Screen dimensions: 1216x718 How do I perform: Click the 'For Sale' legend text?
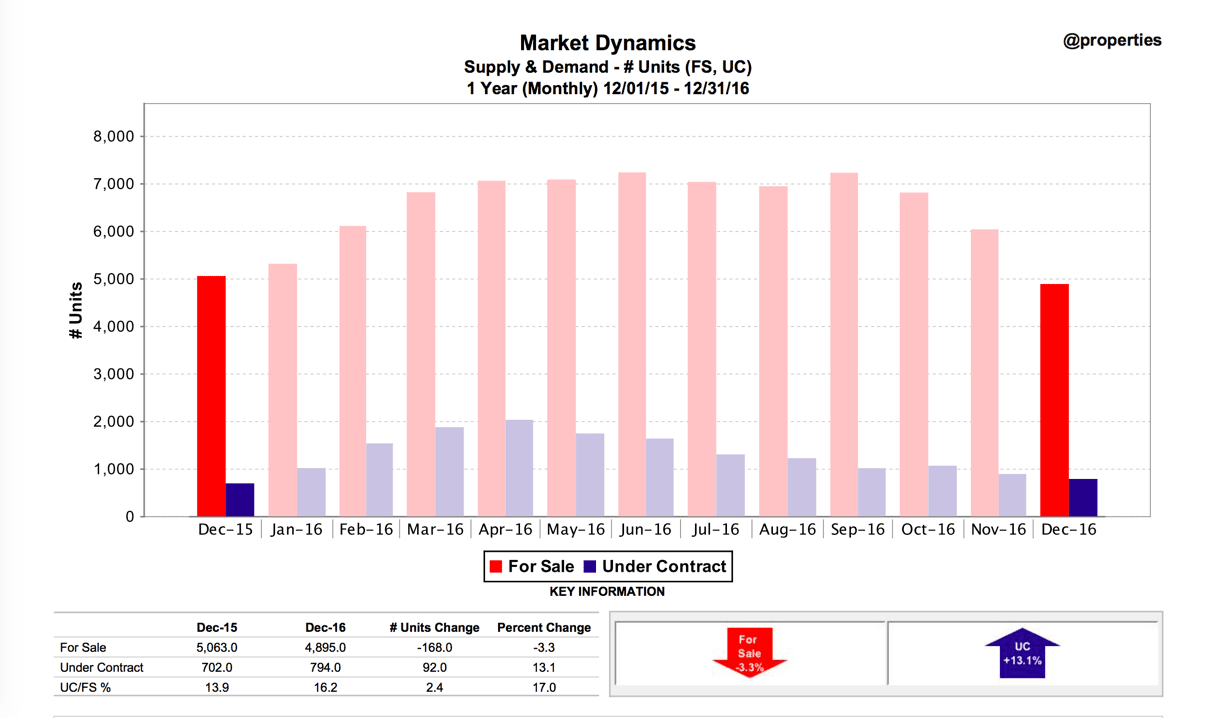point(541,567)
